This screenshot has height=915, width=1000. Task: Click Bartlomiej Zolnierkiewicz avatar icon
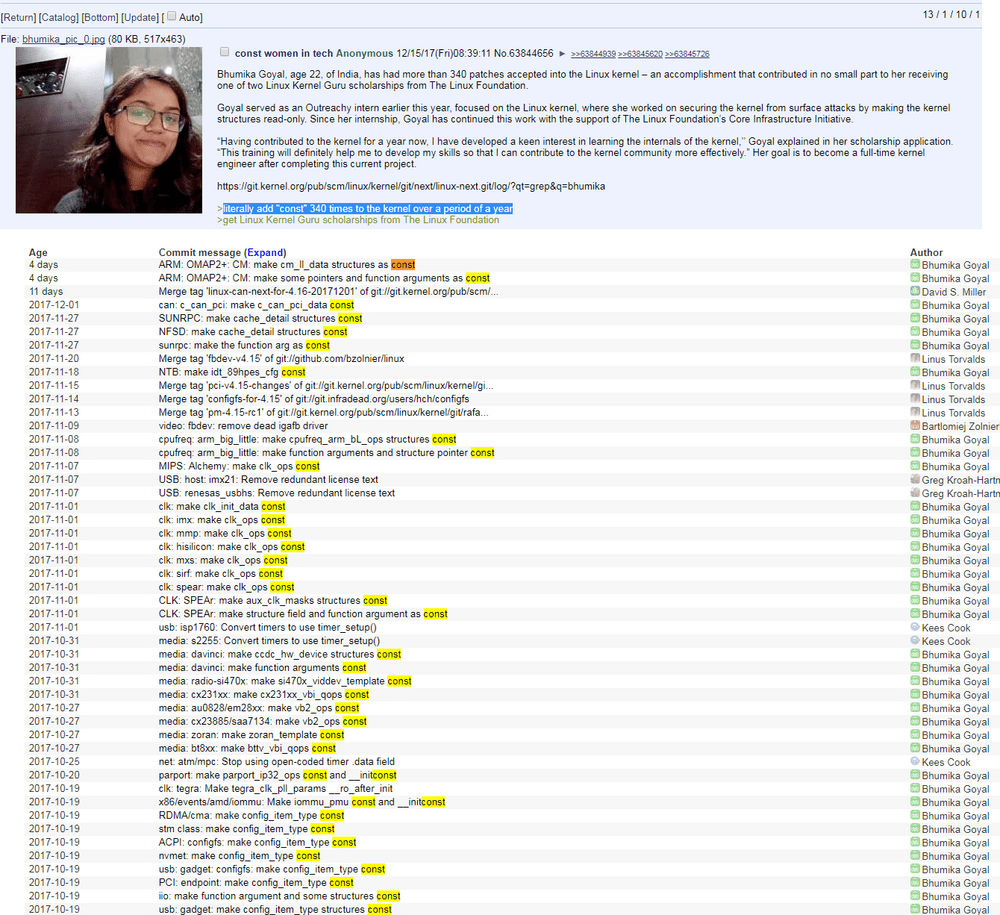915,425
